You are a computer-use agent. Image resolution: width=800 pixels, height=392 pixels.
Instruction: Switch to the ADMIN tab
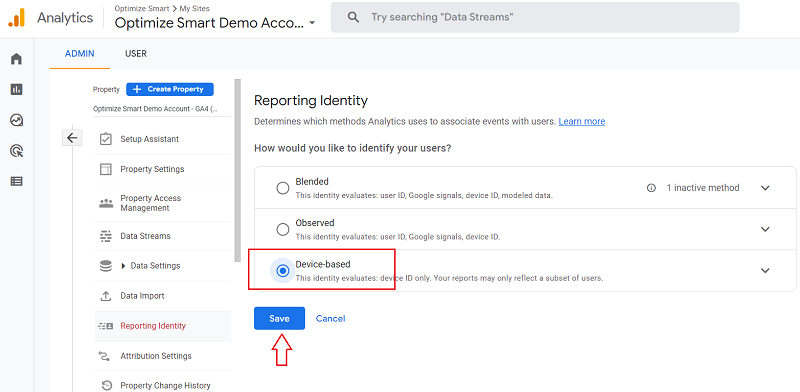point(80,54)
